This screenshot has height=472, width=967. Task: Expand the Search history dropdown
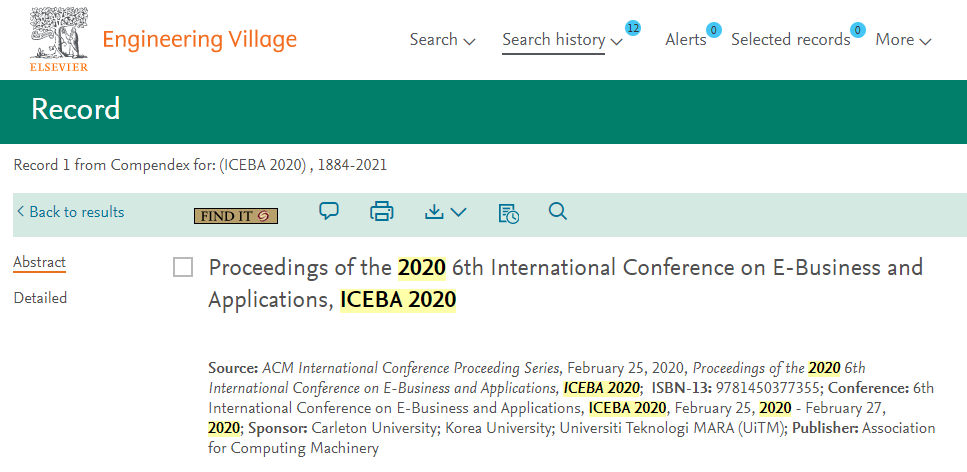coord(562,40)
